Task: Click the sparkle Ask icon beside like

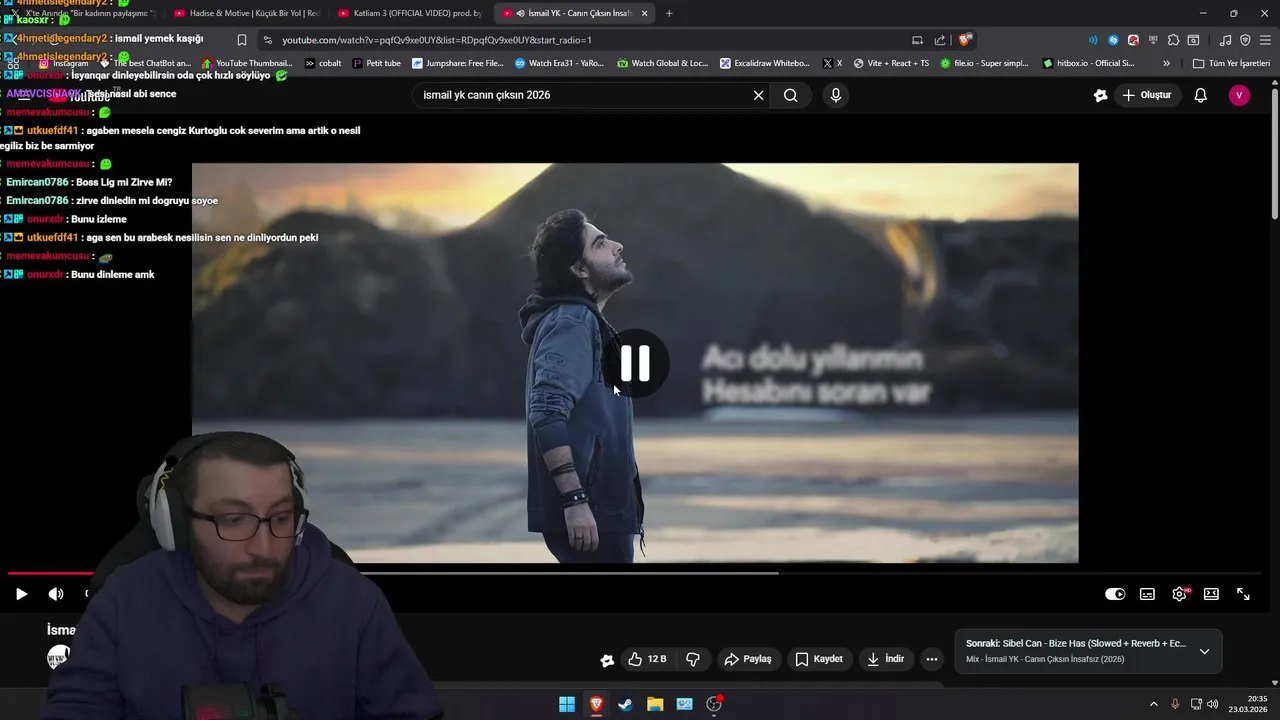Action: [x=606, y=659]
